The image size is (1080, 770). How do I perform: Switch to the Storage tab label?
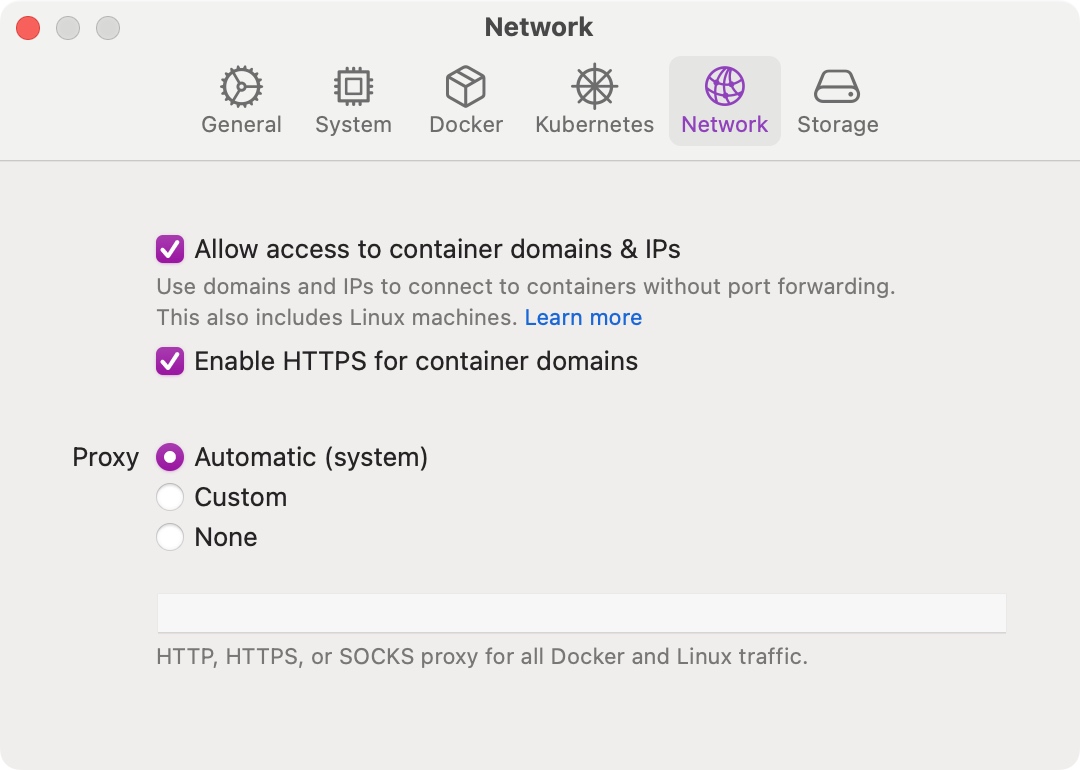coord(837,125)
